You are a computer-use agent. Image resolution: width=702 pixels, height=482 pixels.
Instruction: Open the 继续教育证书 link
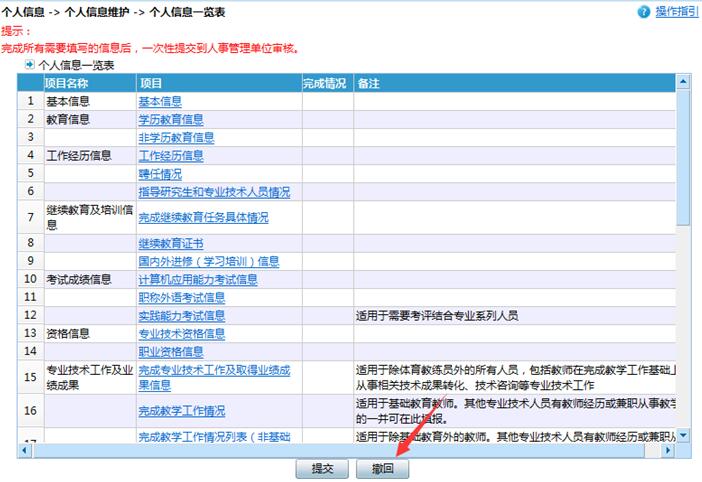click(x=170, y=243)
